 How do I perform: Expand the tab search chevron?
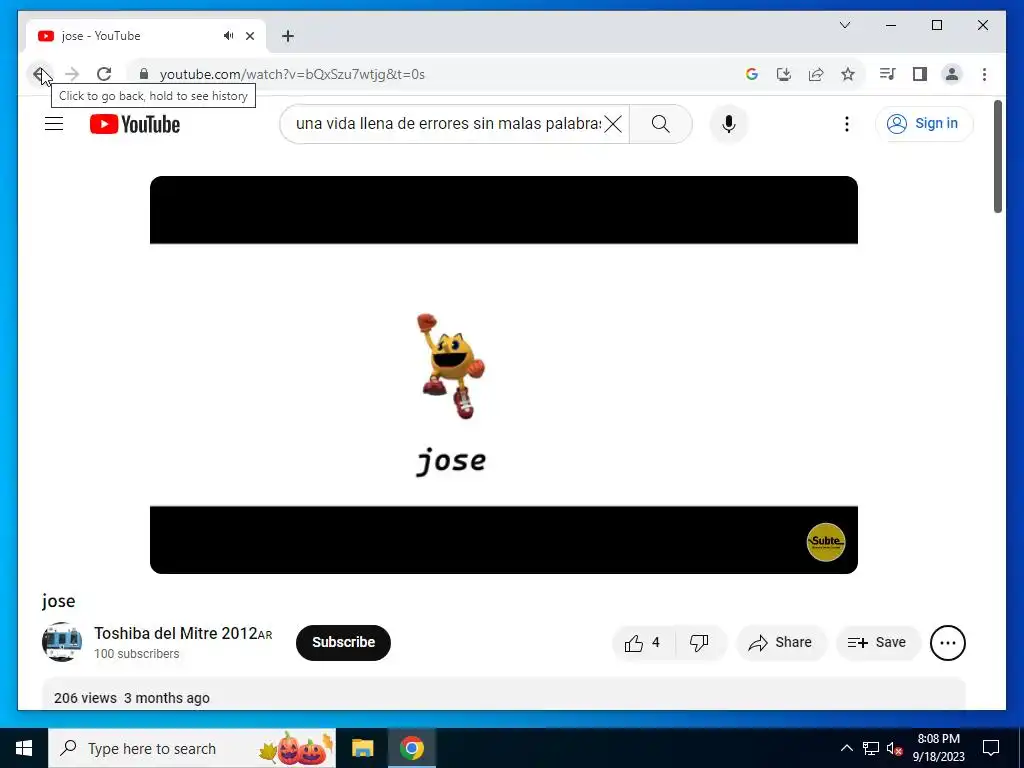844,25
